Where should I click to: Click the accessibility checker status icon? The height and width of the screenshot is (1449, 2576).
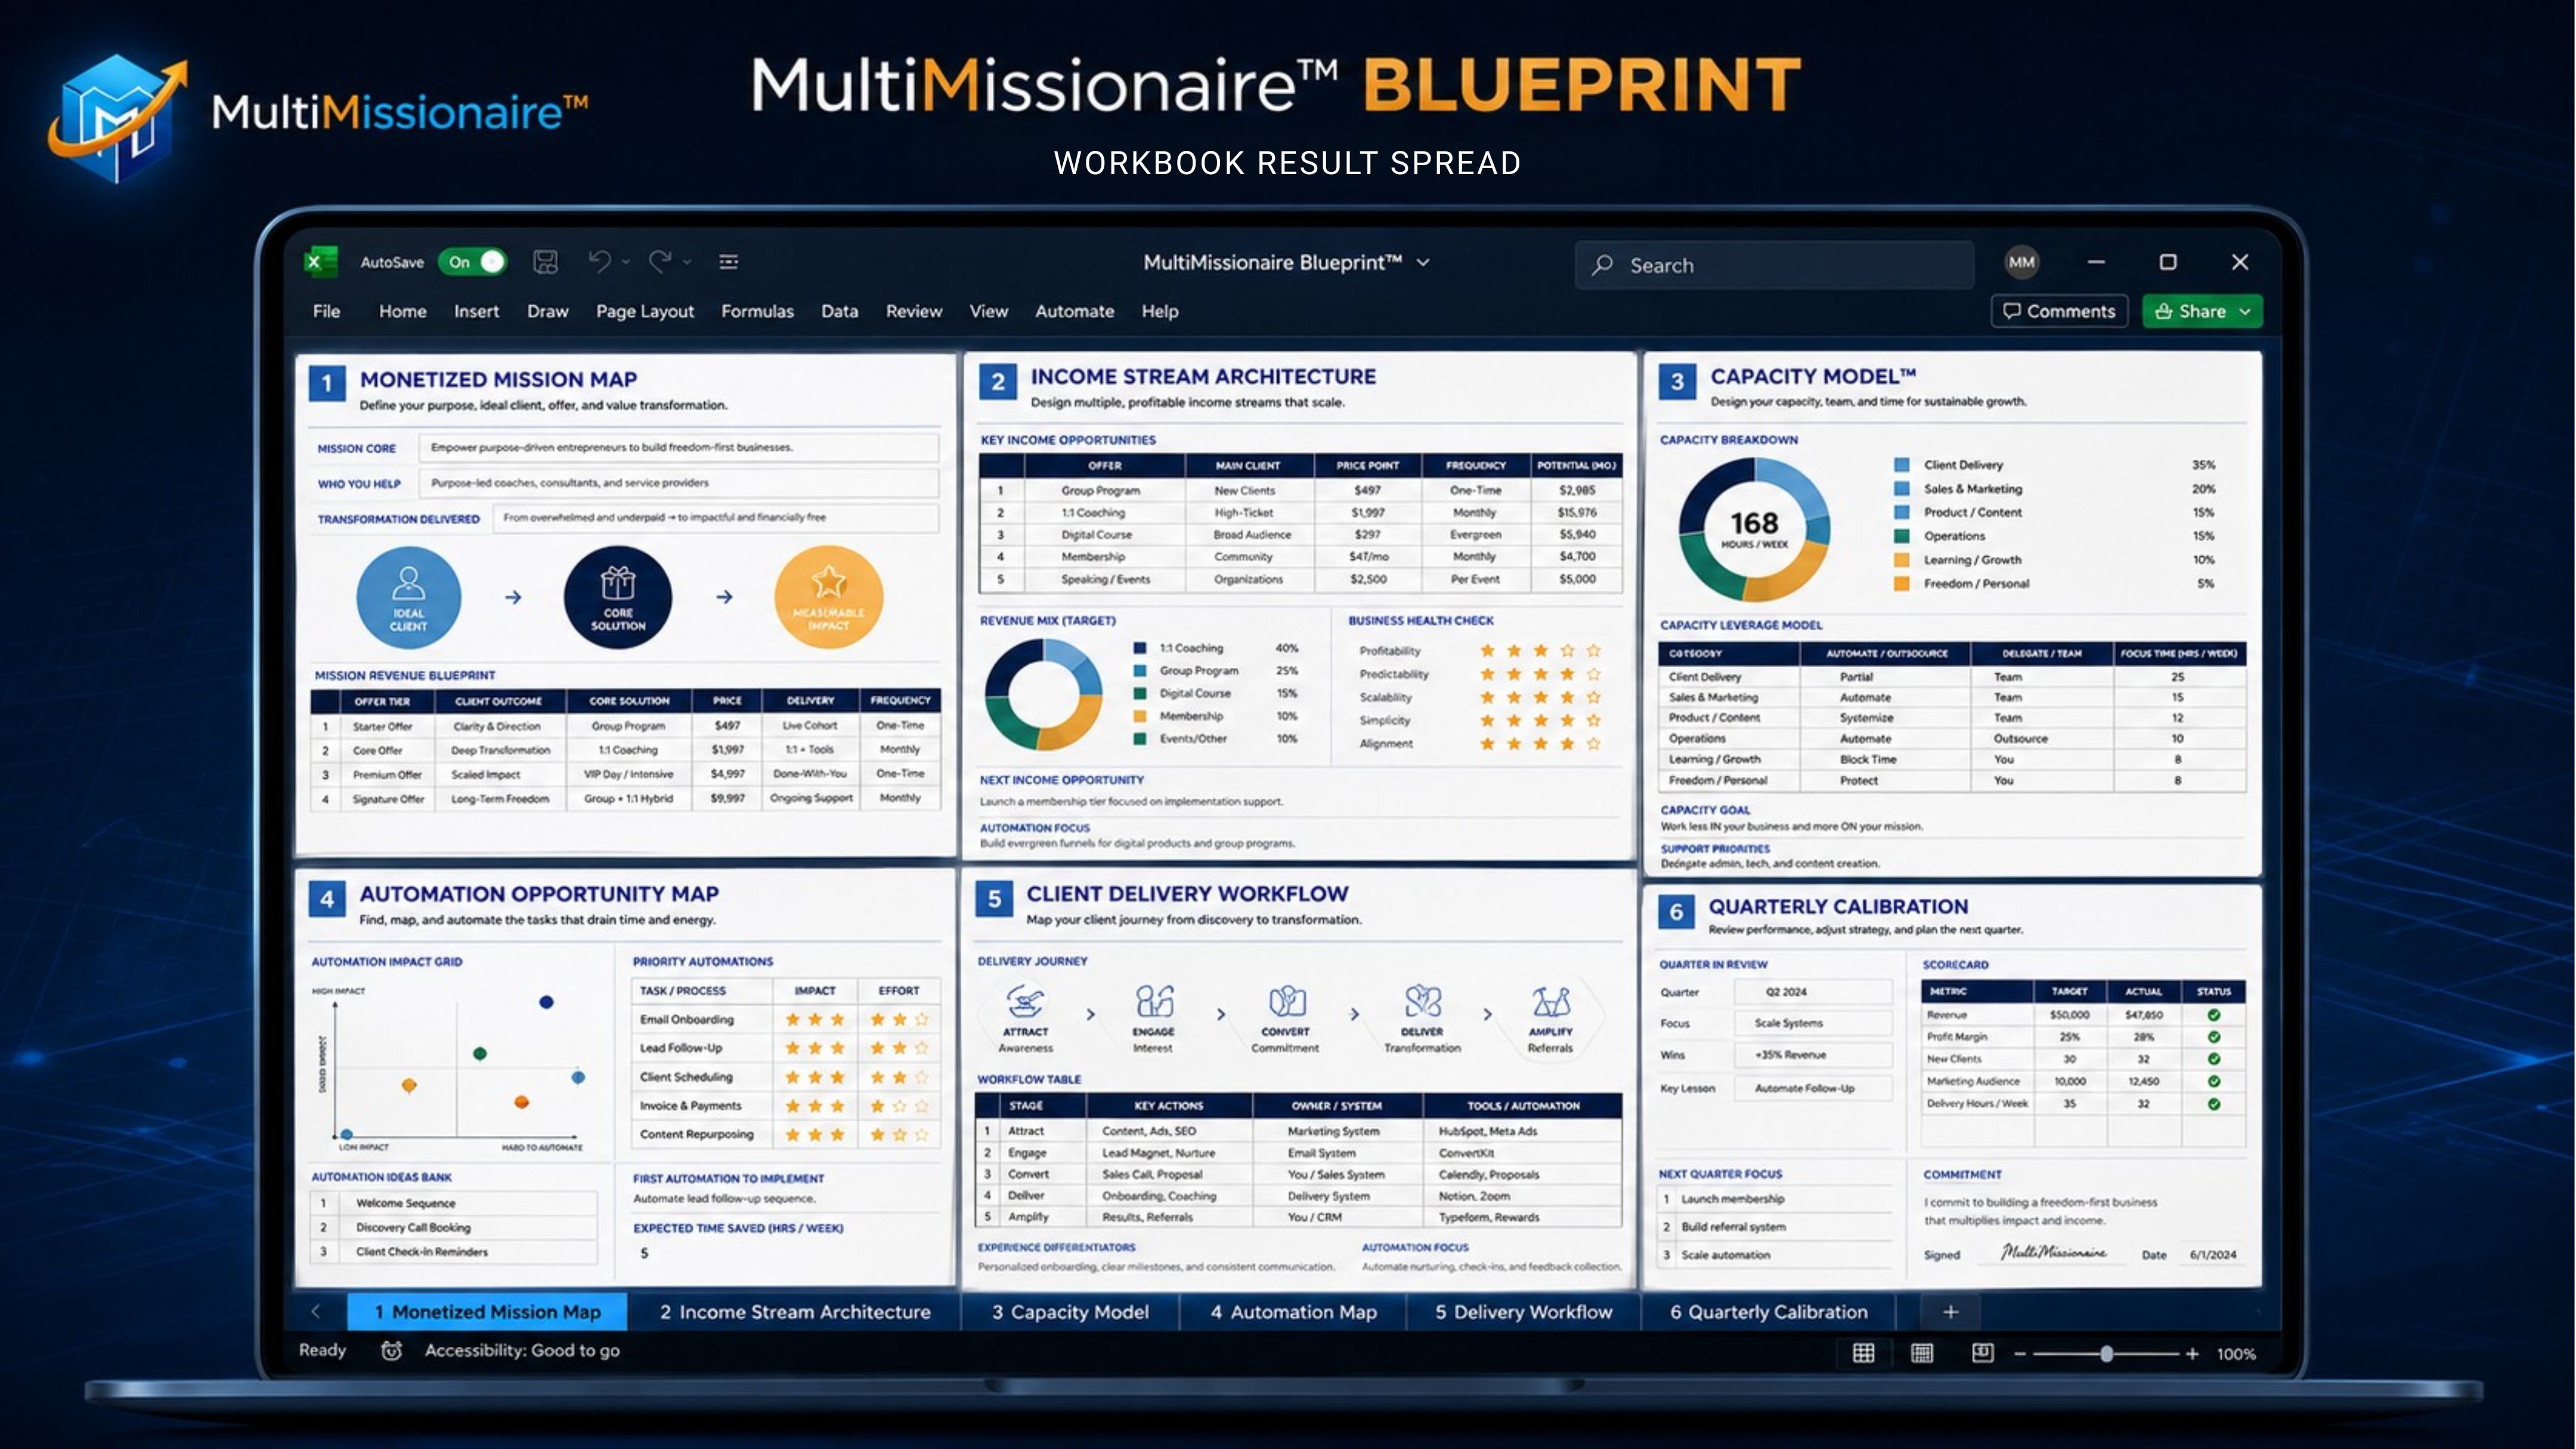[391, 1351]
